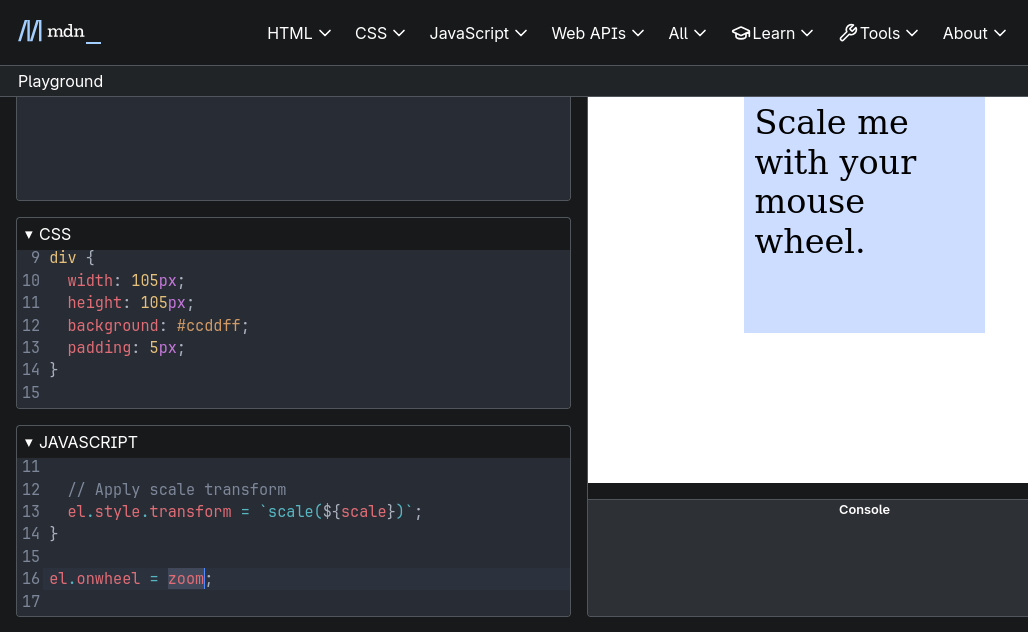Image resolution: width=1028 pixels, height=632 pixels.
Task: Click the el.onwheel = zoom code line
Action: (130, 578)
